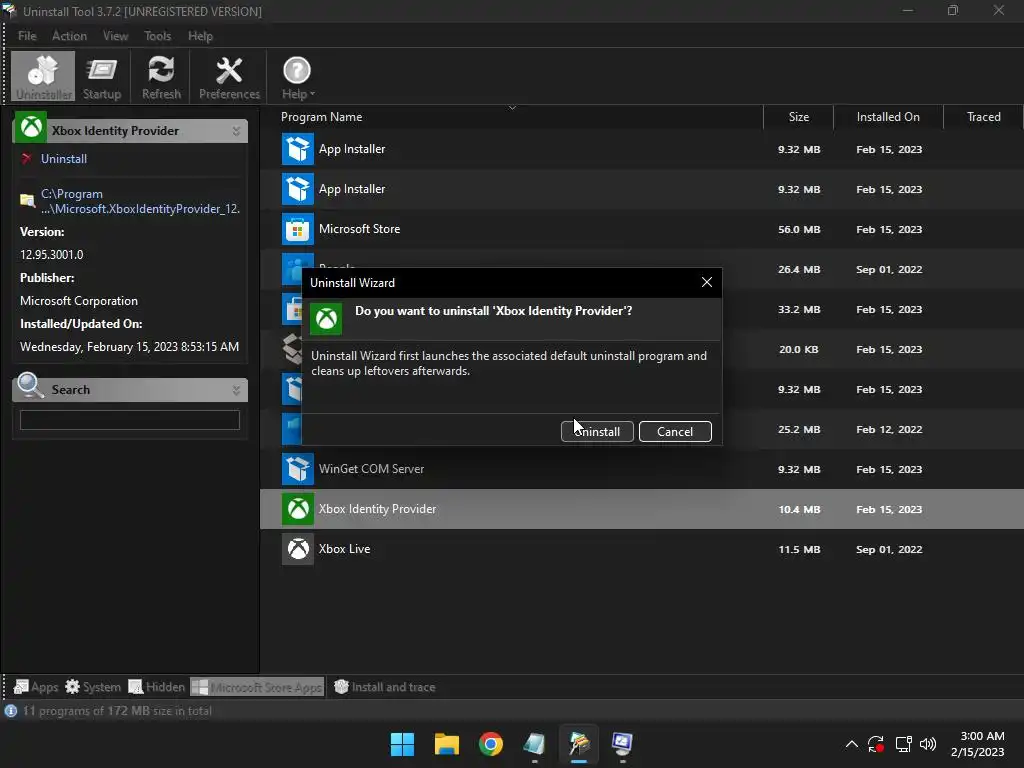1024x768 pixels.
Task: Sort by Traced column header
Action: (983, 117)
